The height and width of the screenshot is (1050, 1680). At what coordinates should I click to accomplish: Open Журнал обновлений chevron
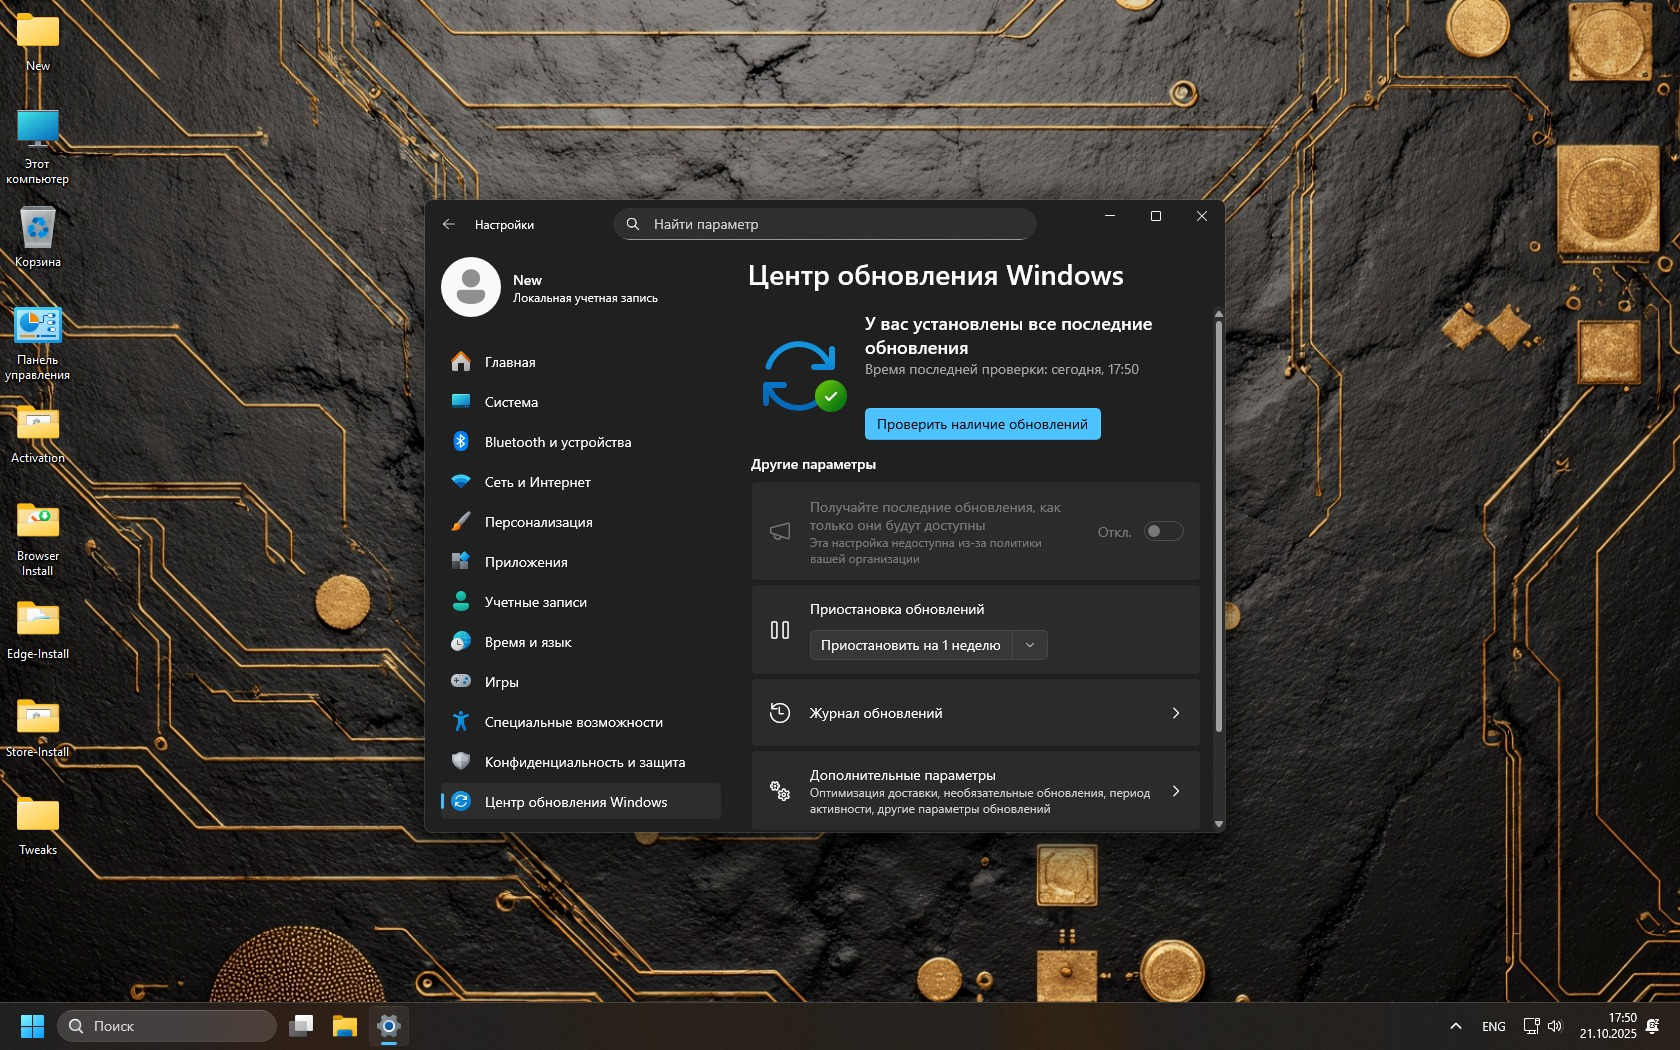tap(1175, 713)
